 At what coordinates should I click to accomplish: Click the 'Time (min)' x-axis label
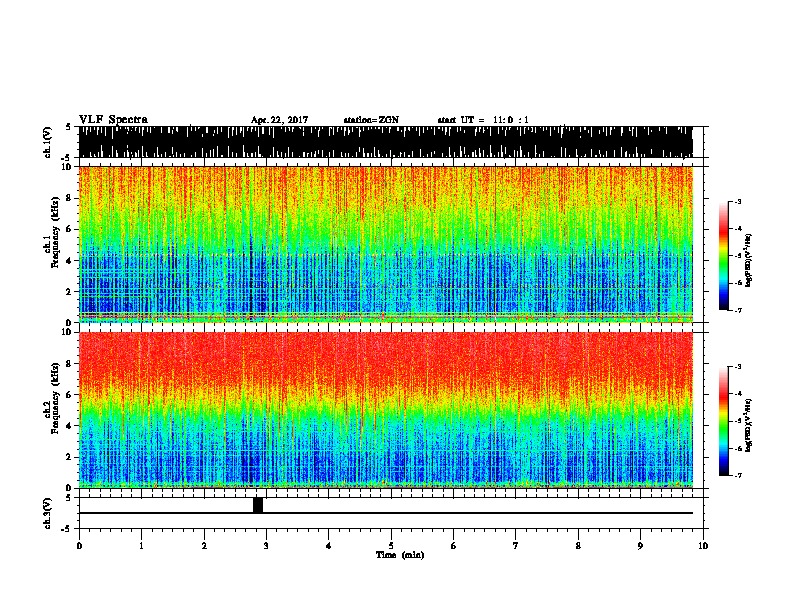pos(400,555)
